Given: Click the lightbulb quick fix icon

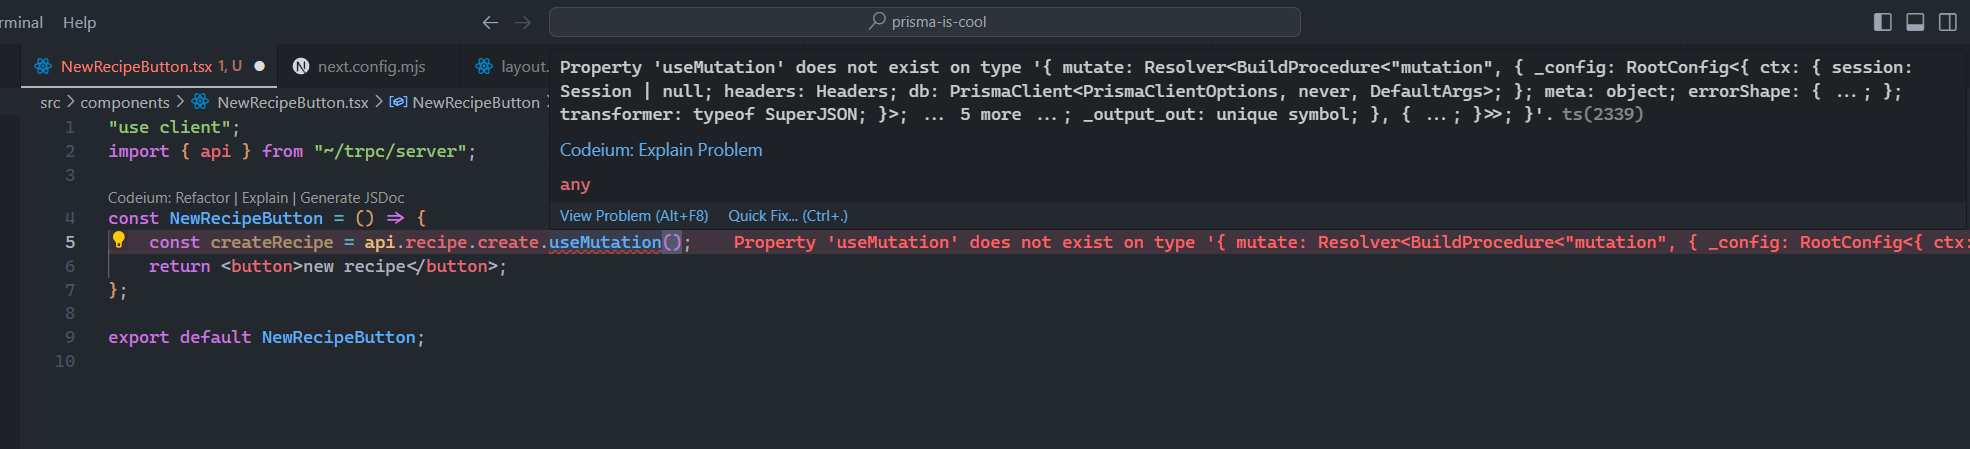Looking at the screenshot, I should (118, 240).
